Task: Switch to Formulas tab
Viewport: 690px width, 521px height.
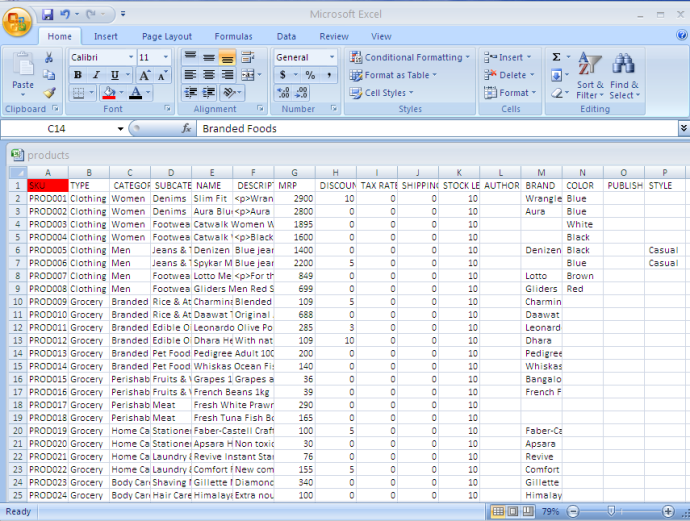Action: click(x=233, y=37)
